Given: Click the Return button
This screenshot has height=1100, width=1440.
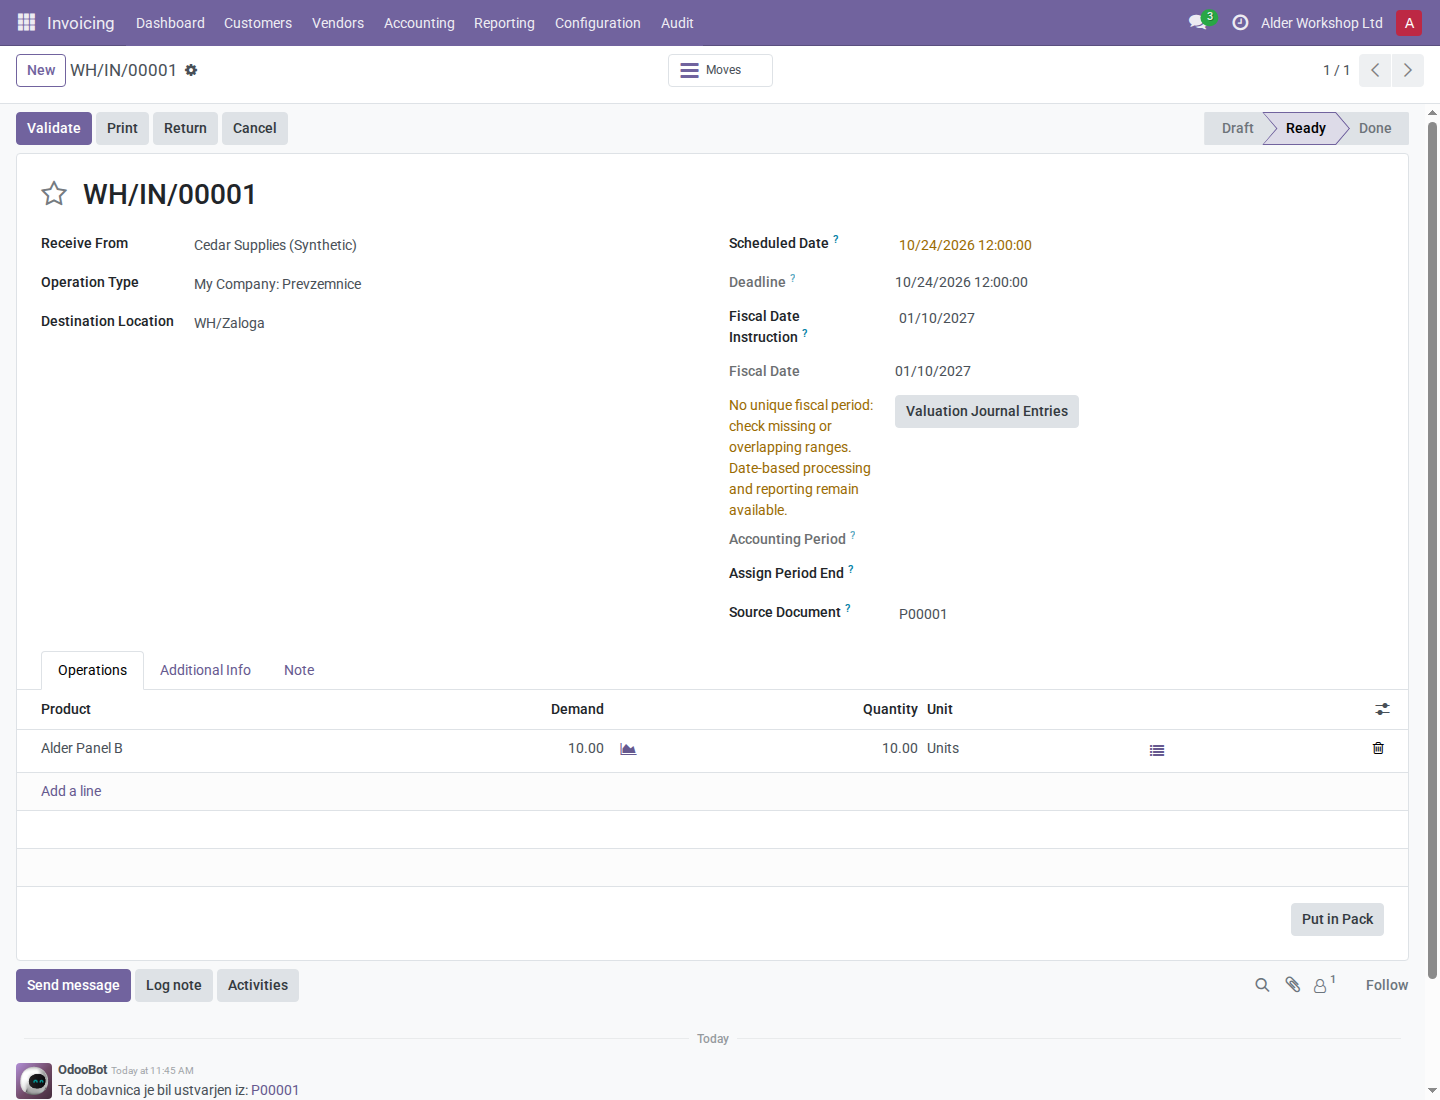Looking at the screenshot, I should (185, 128).
